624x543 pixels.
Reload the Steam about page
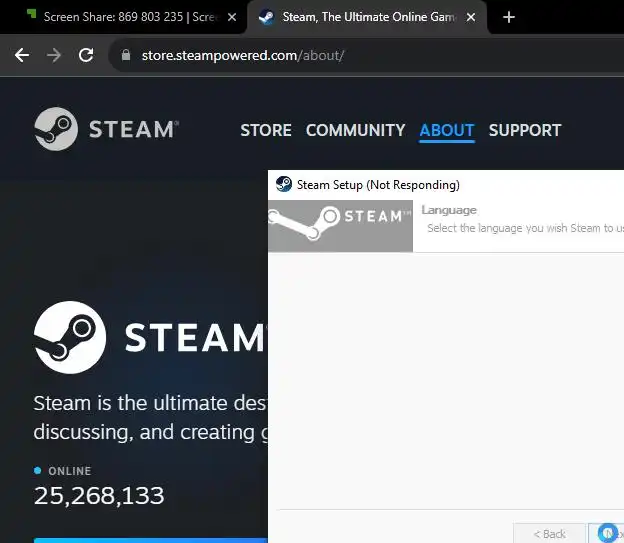(86, 55)
